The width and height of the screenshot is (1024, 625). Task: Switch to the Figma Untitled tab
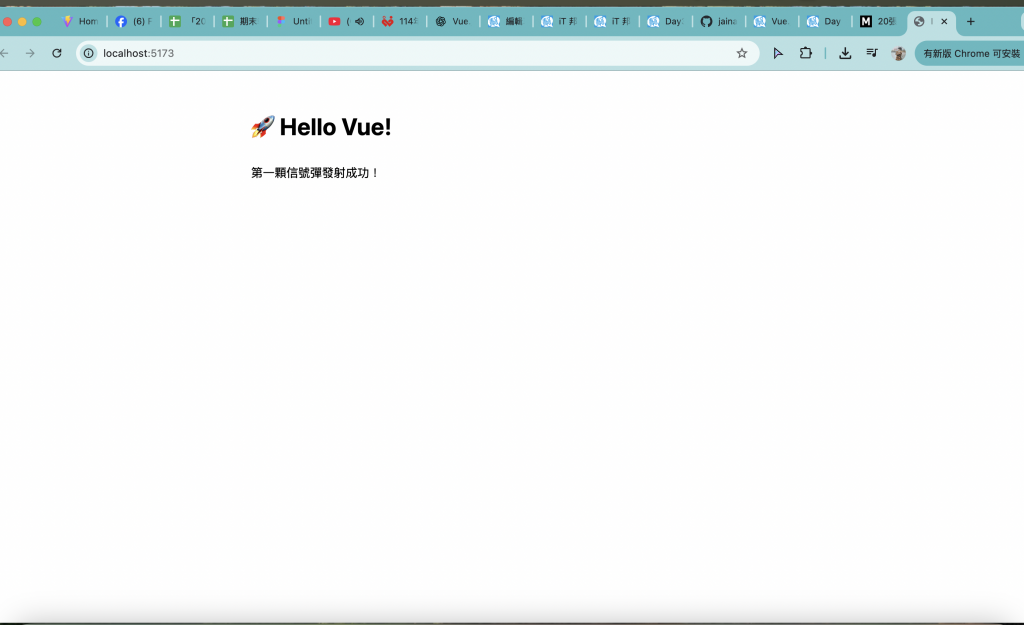[x=294, y=22]
